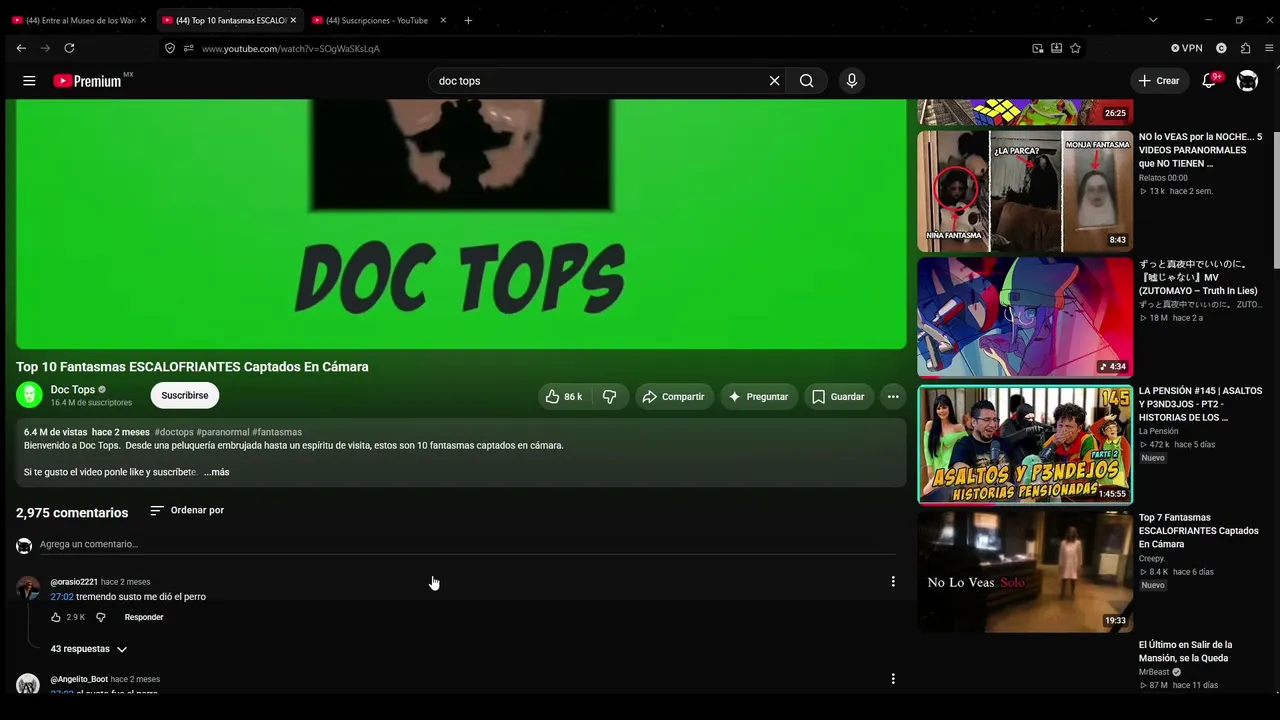This screenshot has width=1280, height=720.
Task: Open browser extensions puzzle icon
Action: pyautogui.click(x=1245, y=48)
